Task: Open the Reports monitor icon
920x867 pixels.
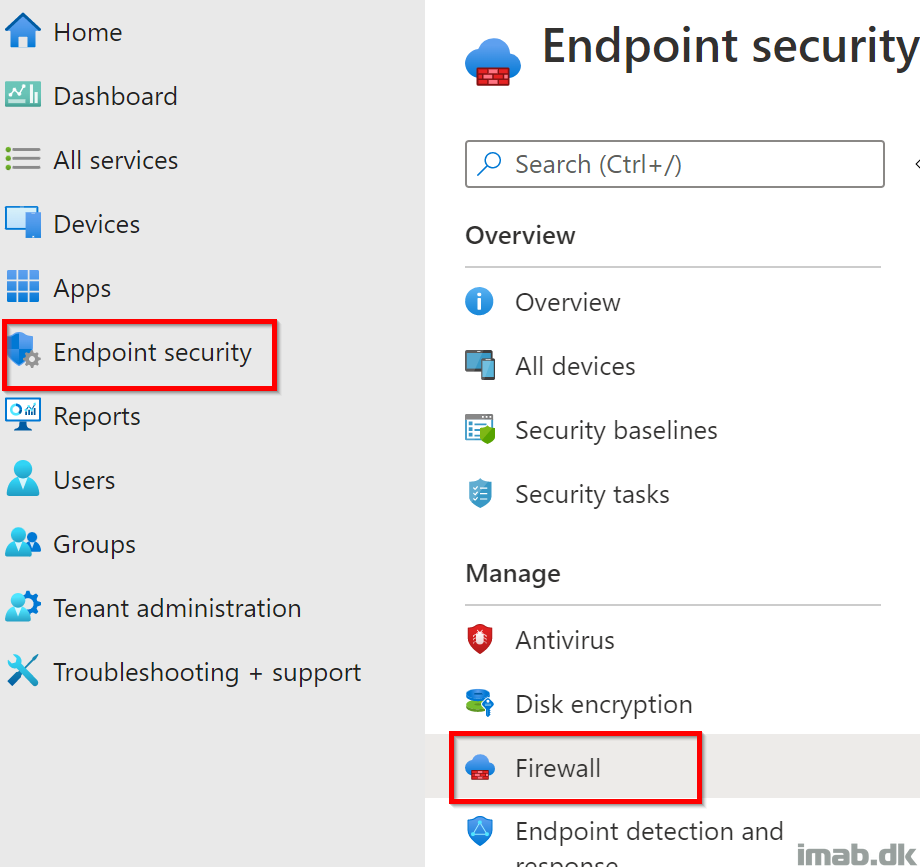Action: (23, 414)
